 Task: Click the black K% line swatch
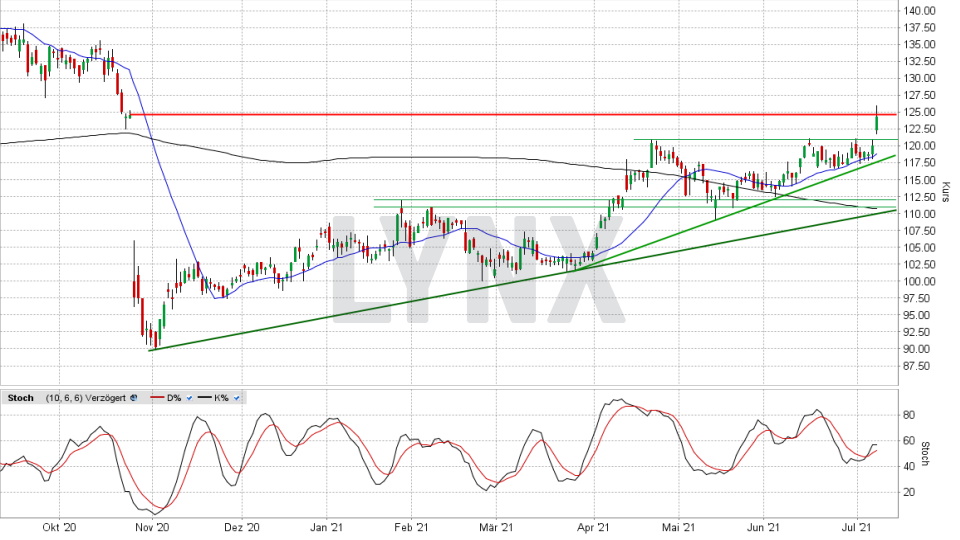(x=204, y=398)
